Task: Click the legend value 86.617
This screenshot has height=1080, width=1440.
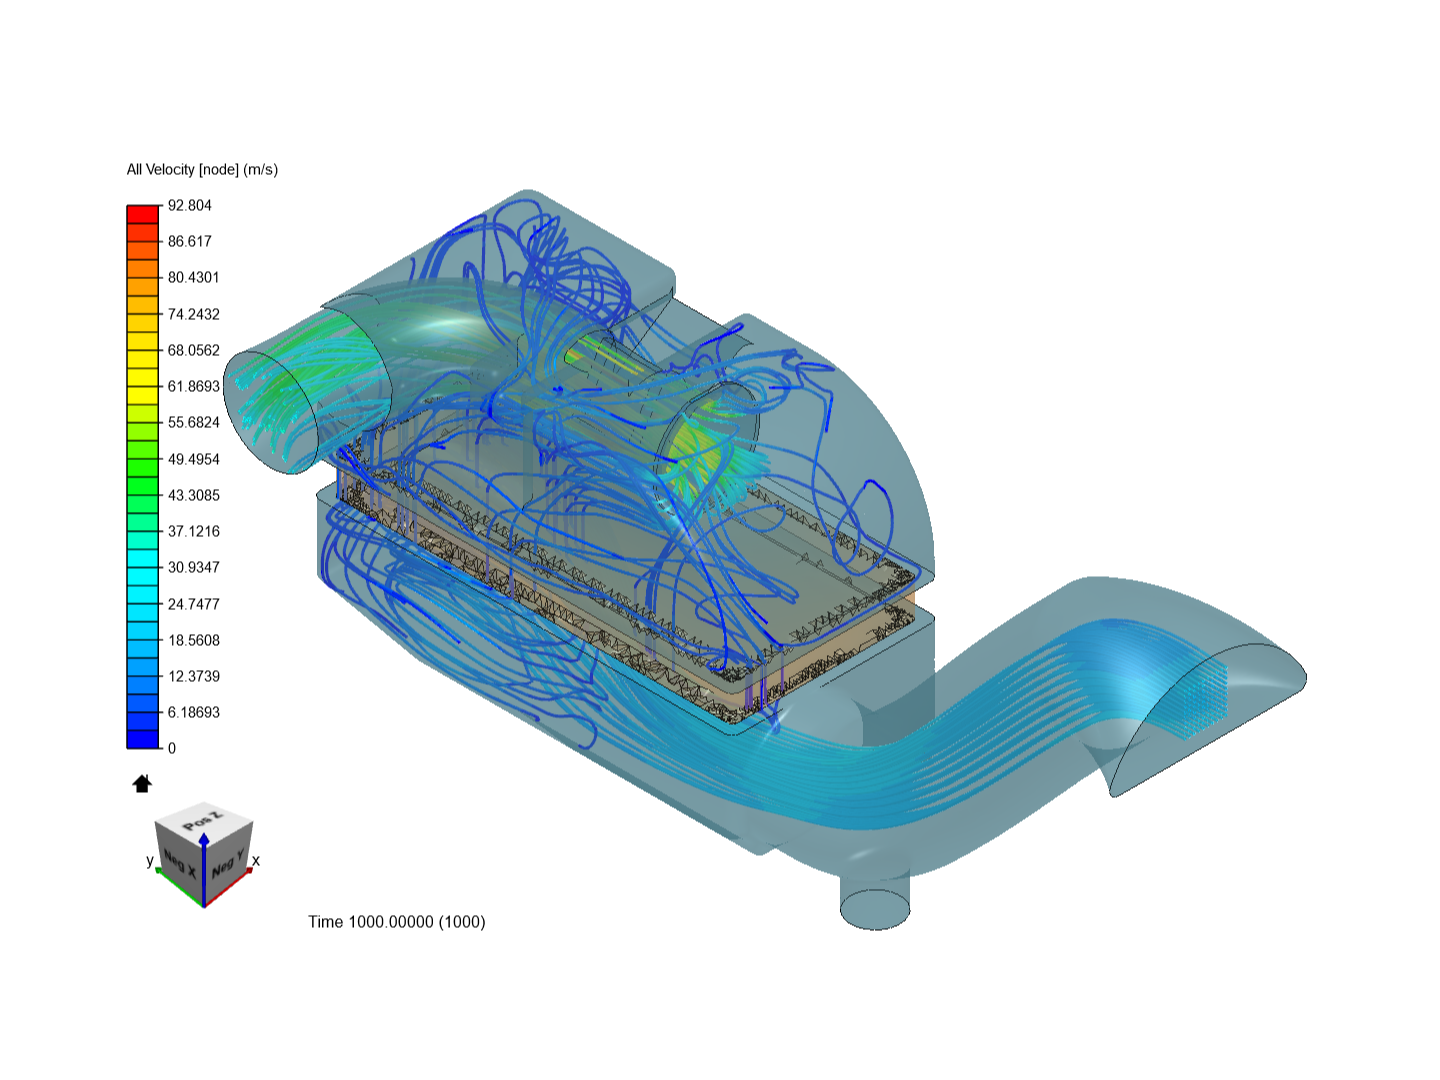Action: point(190,241)
